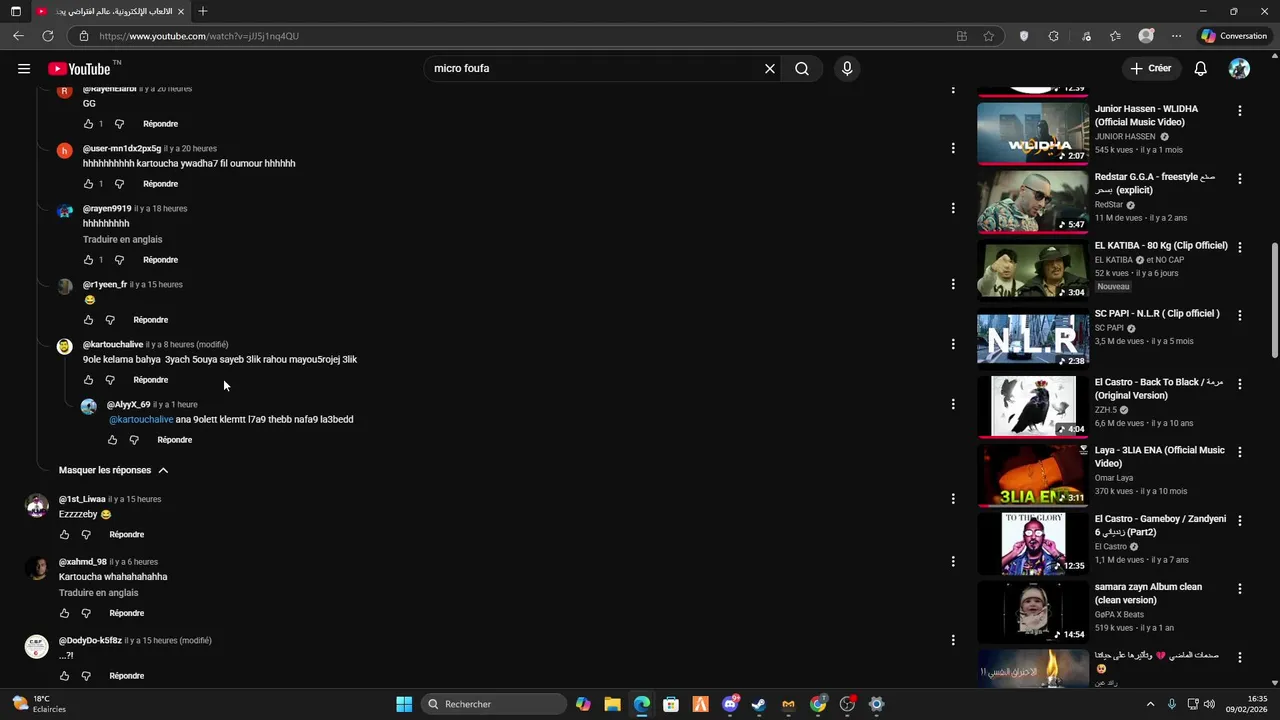The width and height of the screenshot is (1280, 720).
Task: Click the search magnifier button
Action: click(x=802, y=69)
